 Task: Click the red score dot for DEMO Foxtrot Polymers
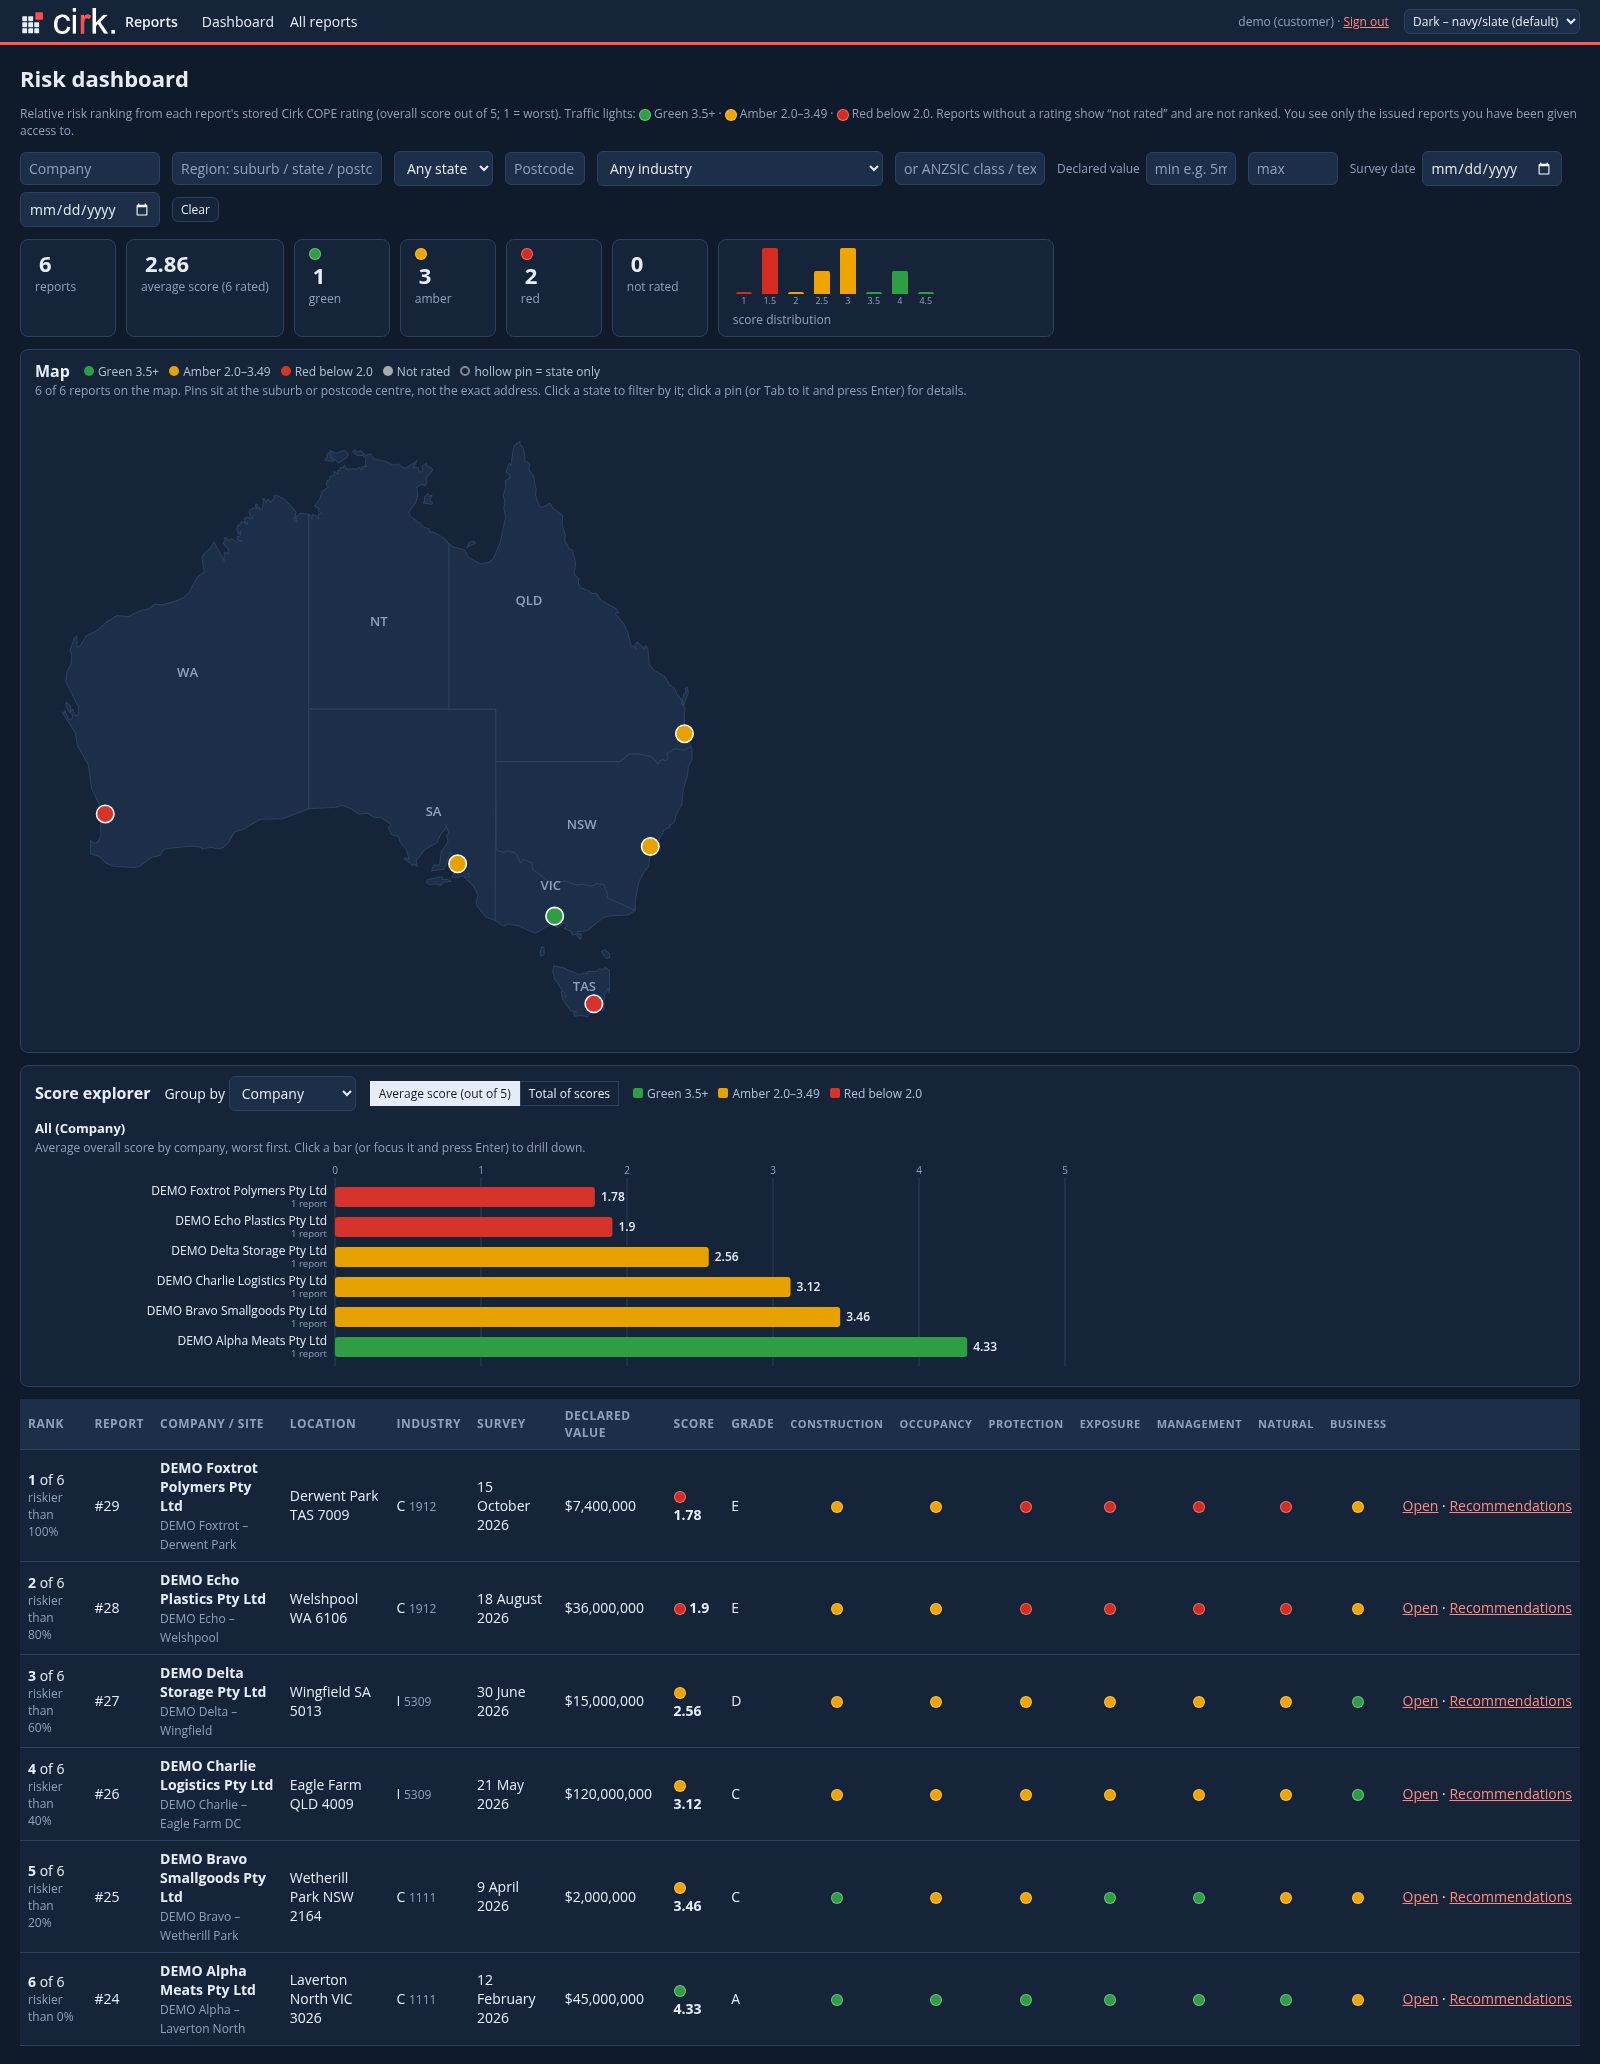pyautogui.click(x=680, y=1497)
